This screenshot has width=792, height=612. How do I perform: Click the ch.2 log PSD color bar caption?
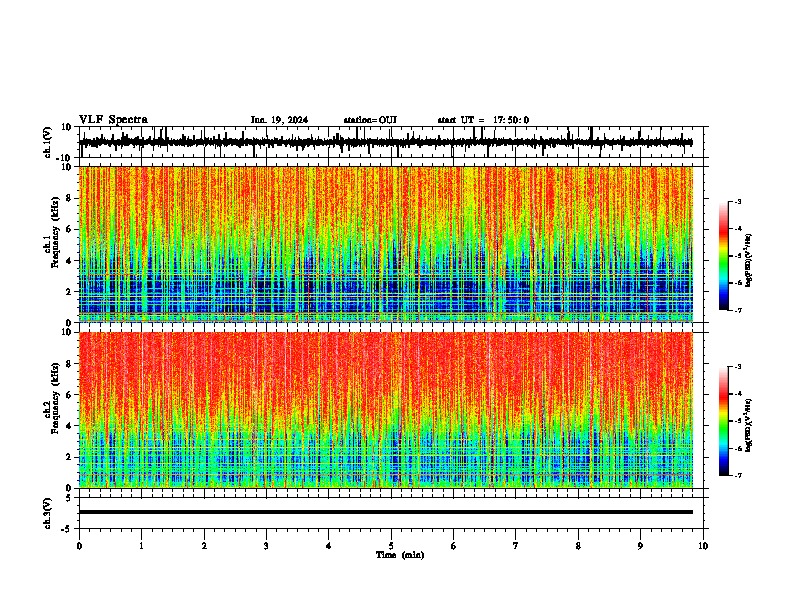tap(749, 424)
